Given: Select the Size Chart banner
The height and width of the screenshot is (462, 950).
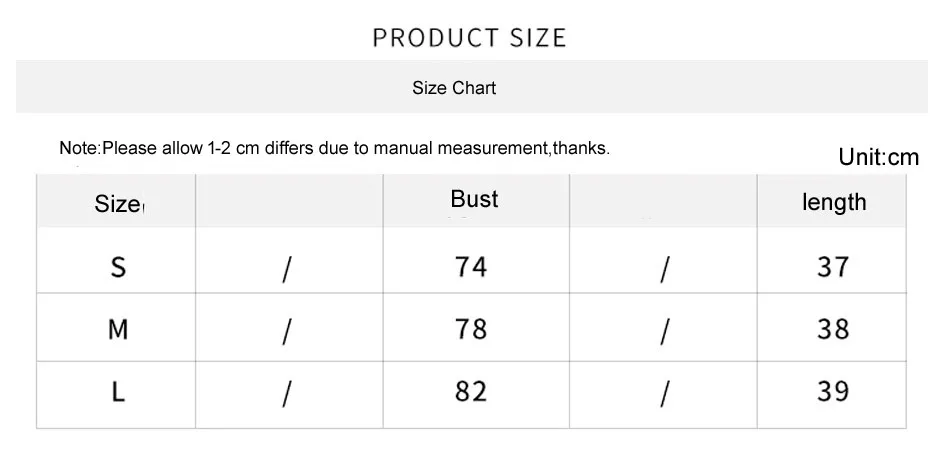Looking at the screenshot, I should tap(471, 87).
